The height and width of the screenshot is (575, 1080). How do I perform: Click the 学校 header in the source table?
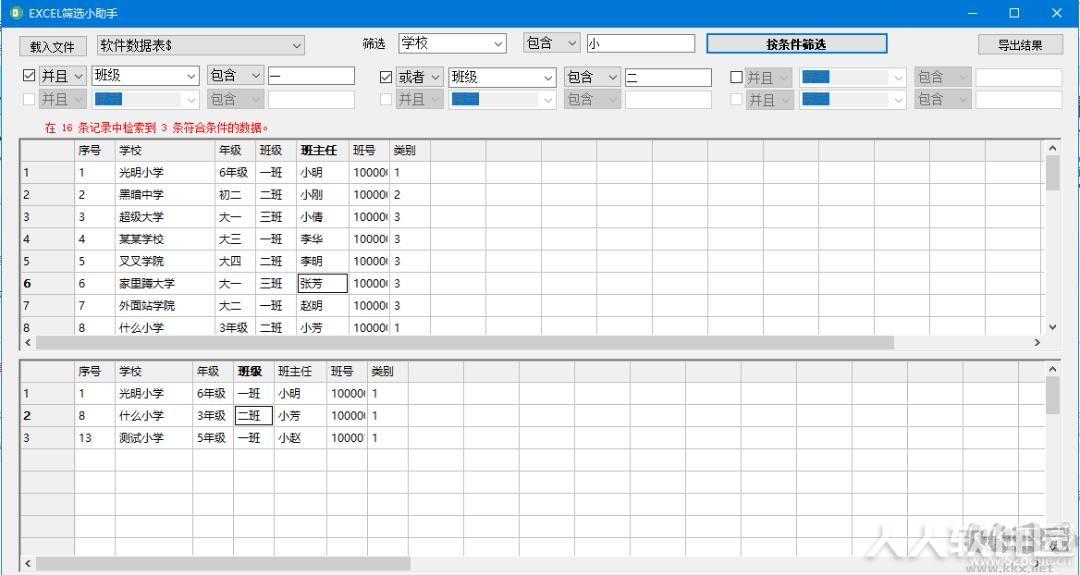tap(165, 150)
